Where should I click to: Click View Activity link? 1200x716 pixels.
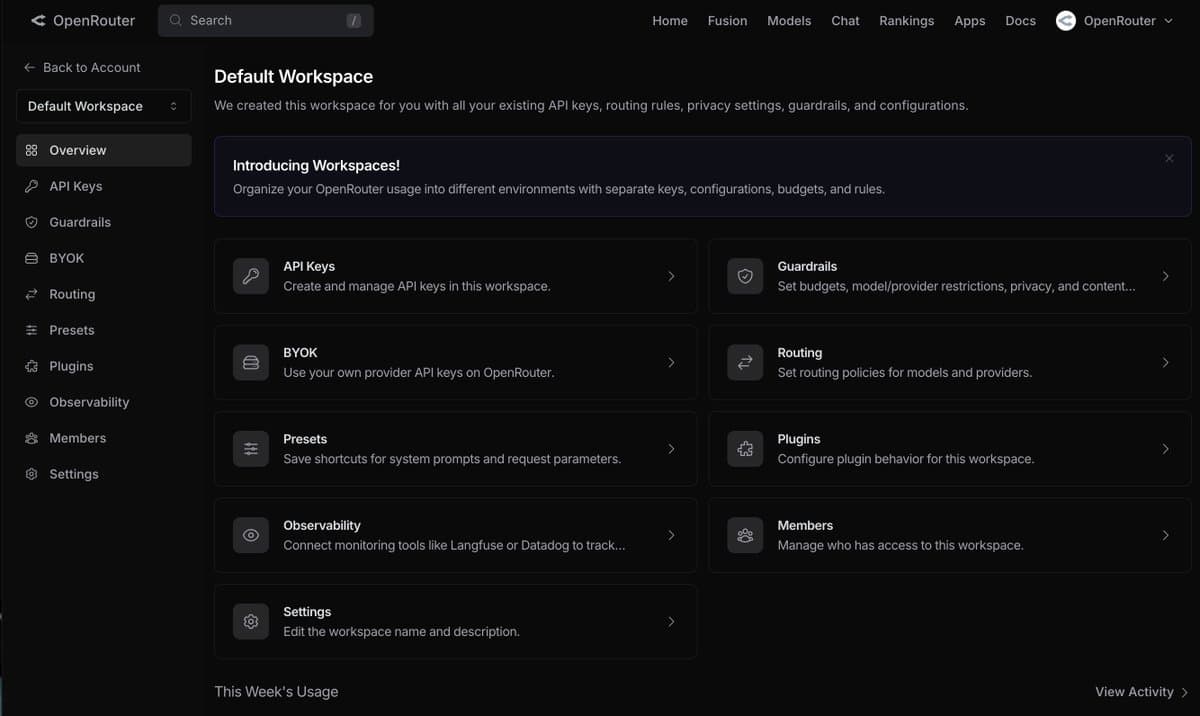1135,691
